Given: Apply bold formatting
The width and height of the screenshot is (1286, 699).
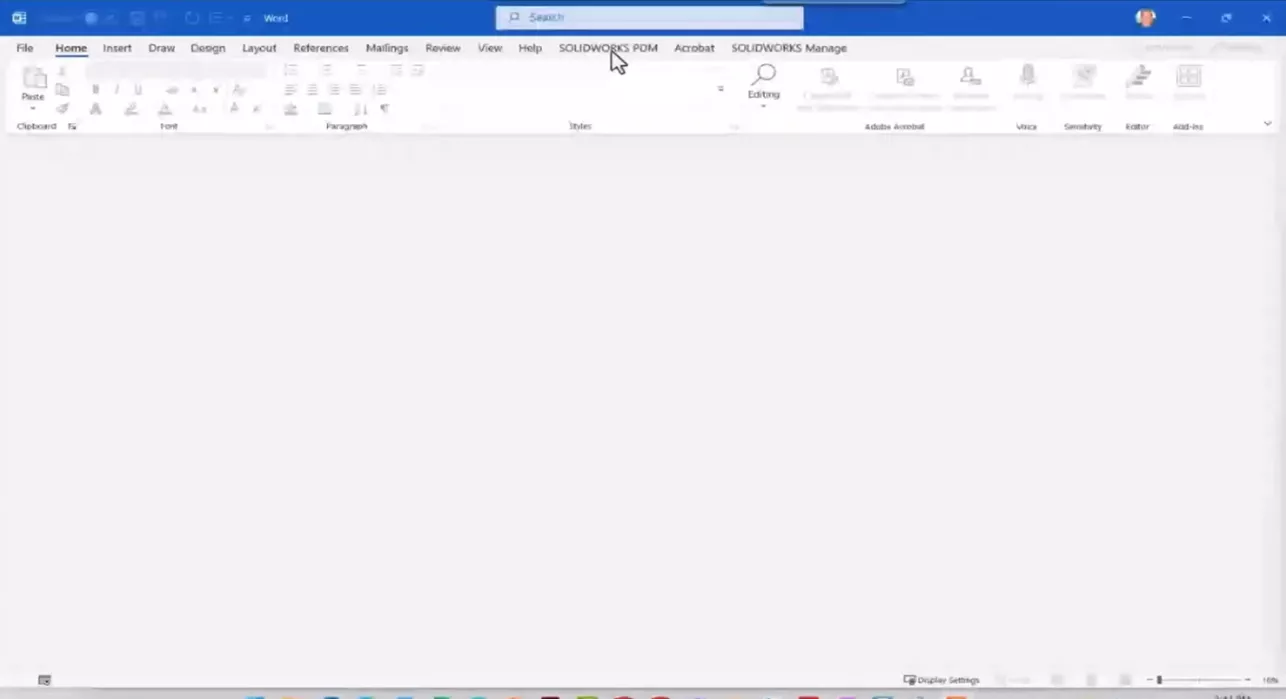Looking at the screenshot, I should 95,89.
